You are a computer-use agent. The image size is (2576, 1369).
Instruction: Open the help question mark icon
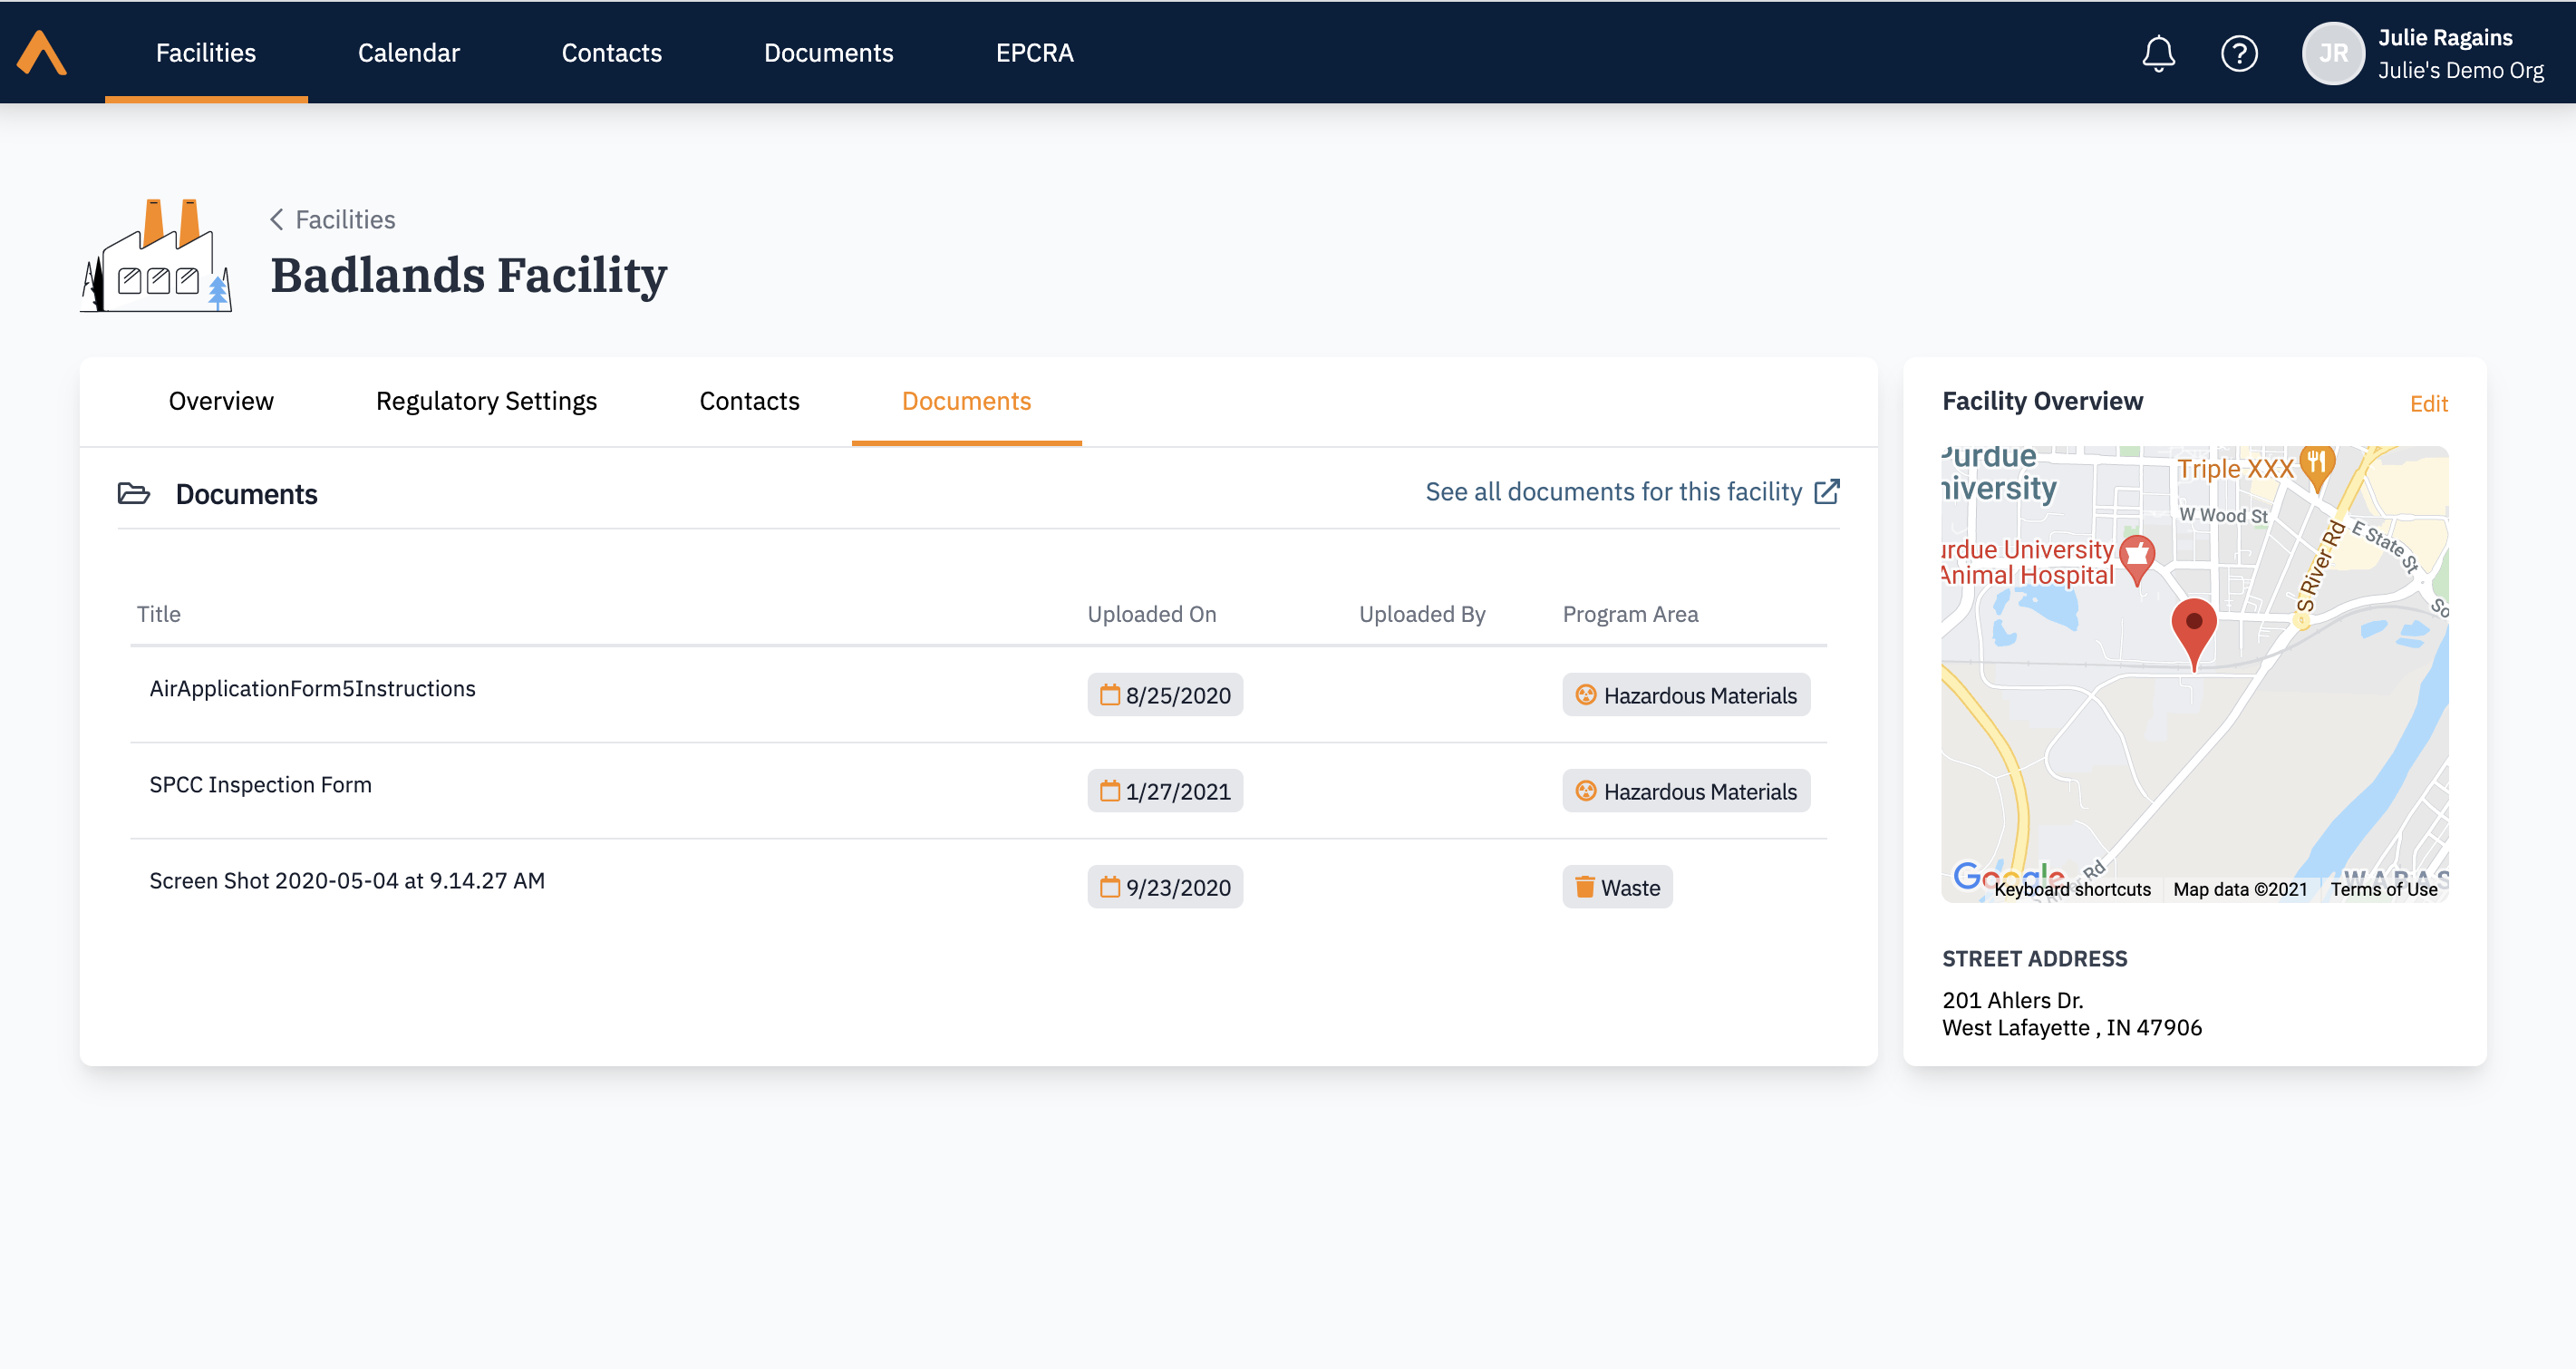coord(2240,53)
